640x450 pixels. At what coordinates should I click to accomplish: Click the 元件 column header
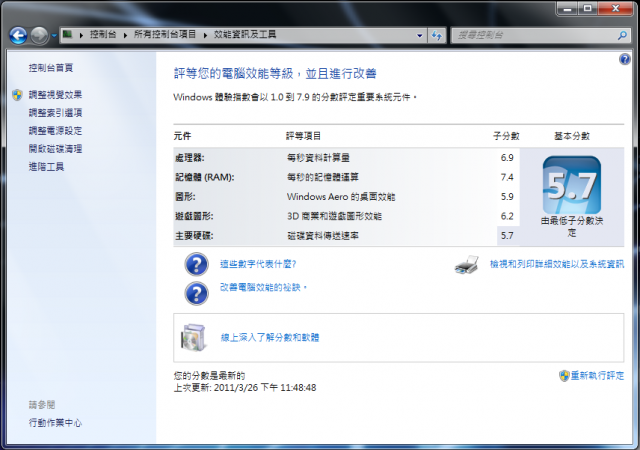tap(182, 136)
